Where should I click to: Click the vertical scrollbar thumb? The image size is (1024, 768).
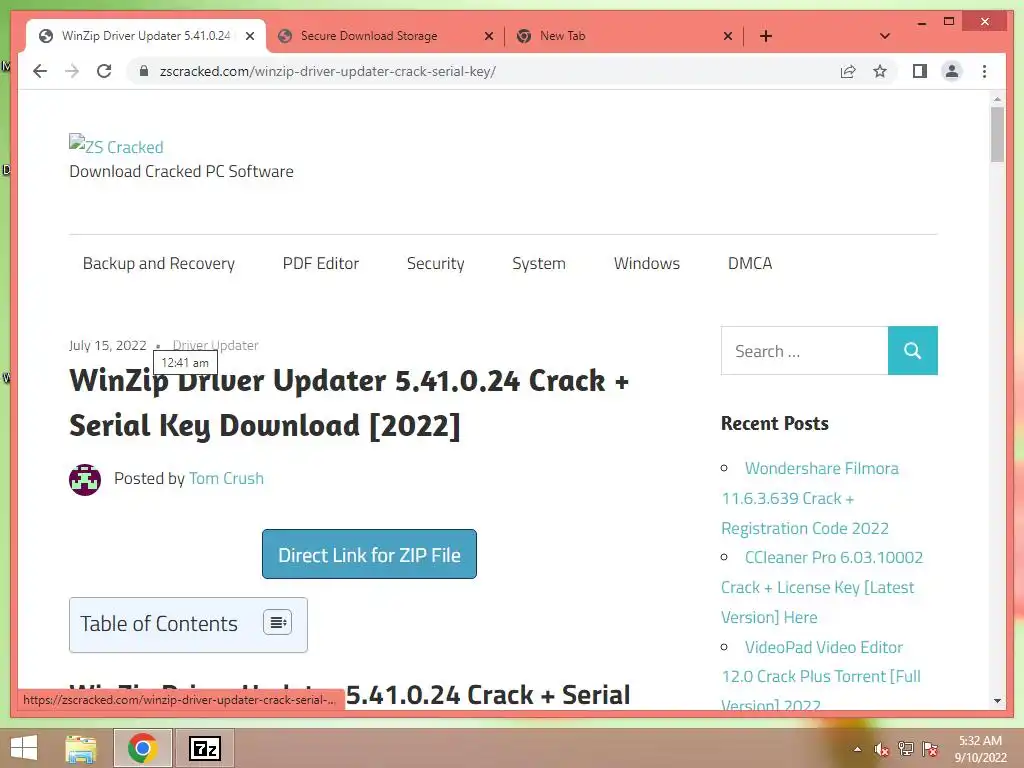click(x=997, y=134)
